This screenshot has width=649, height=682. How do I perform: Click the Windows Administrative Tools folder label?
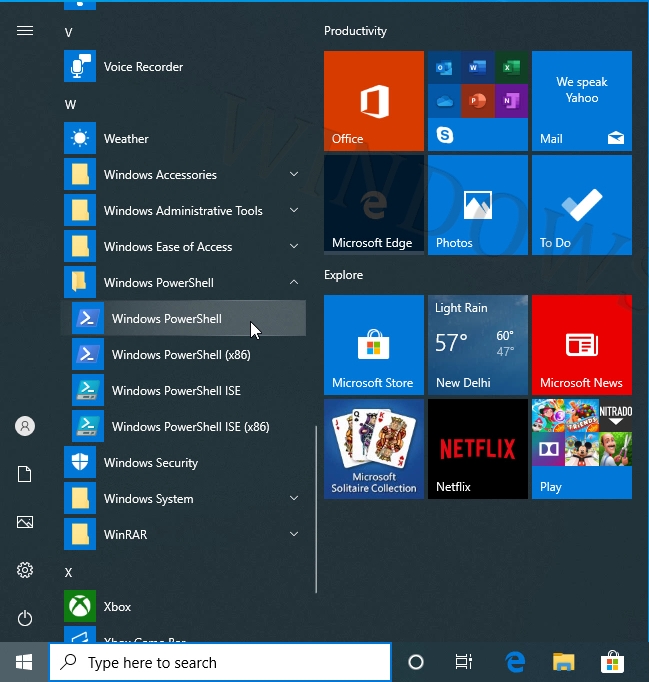point(183,211)
